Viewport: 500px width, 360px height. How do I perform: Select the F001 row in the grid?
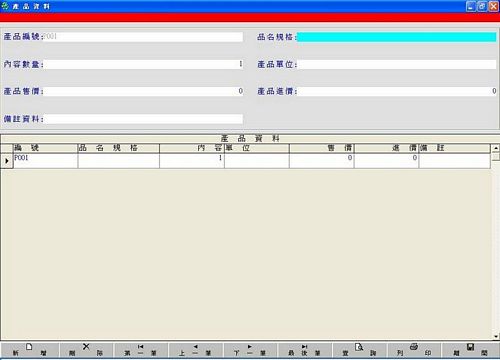click(x=252, y=161)
